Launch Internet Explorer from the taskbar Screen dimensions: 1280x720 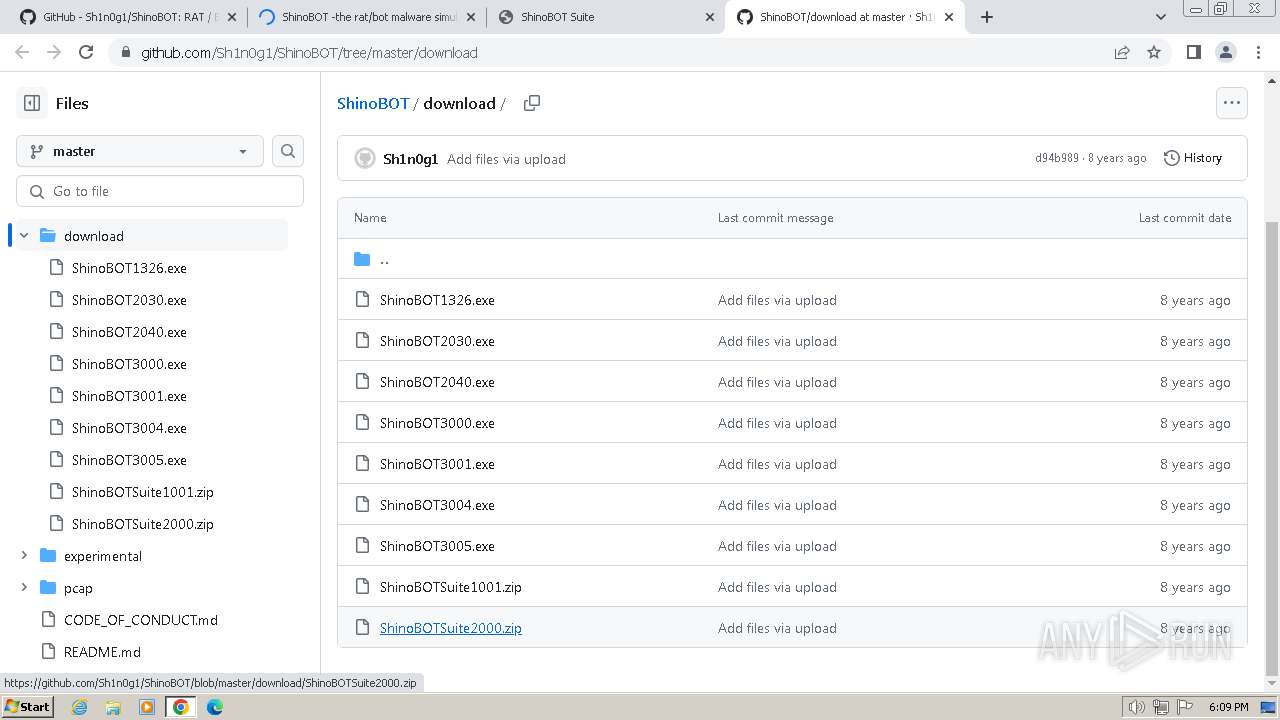point(80,707)
